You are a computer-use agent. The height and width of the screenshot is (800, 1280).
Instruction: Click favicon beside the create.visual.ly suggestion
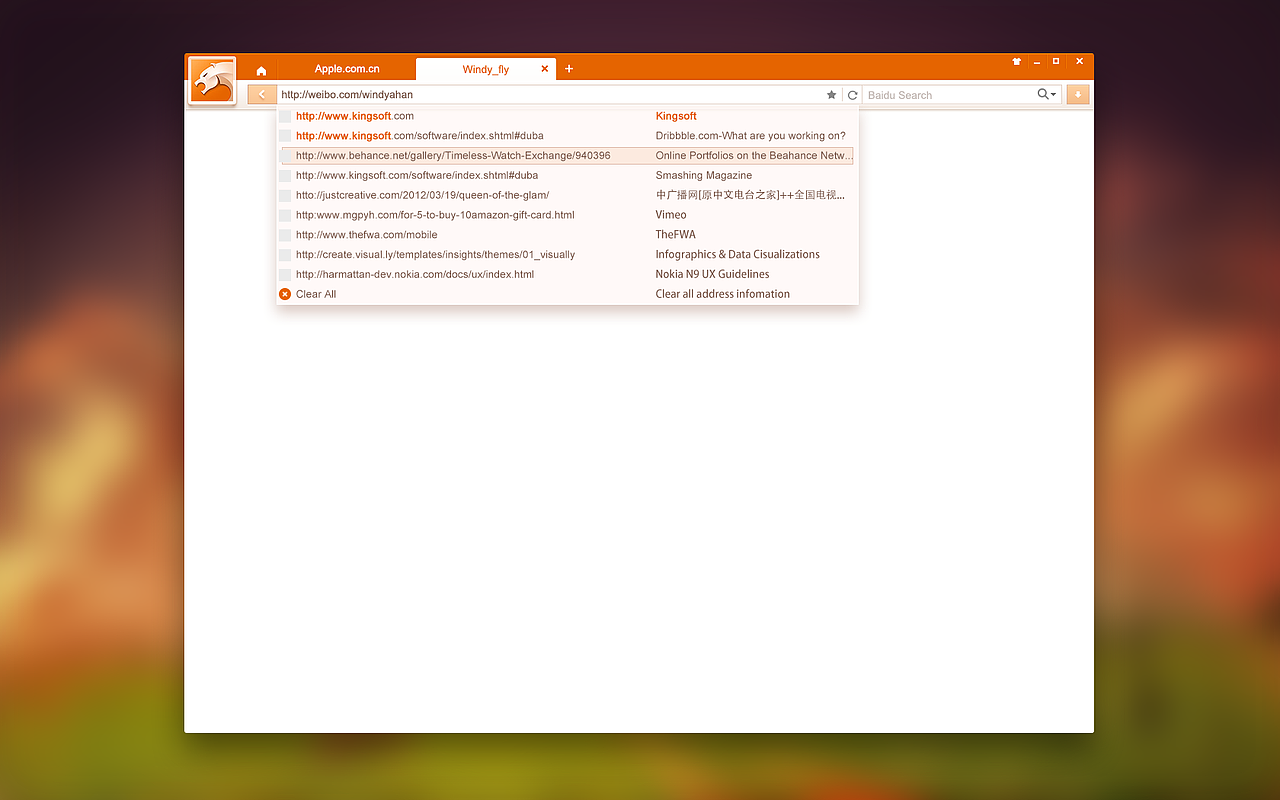(285, 255)
